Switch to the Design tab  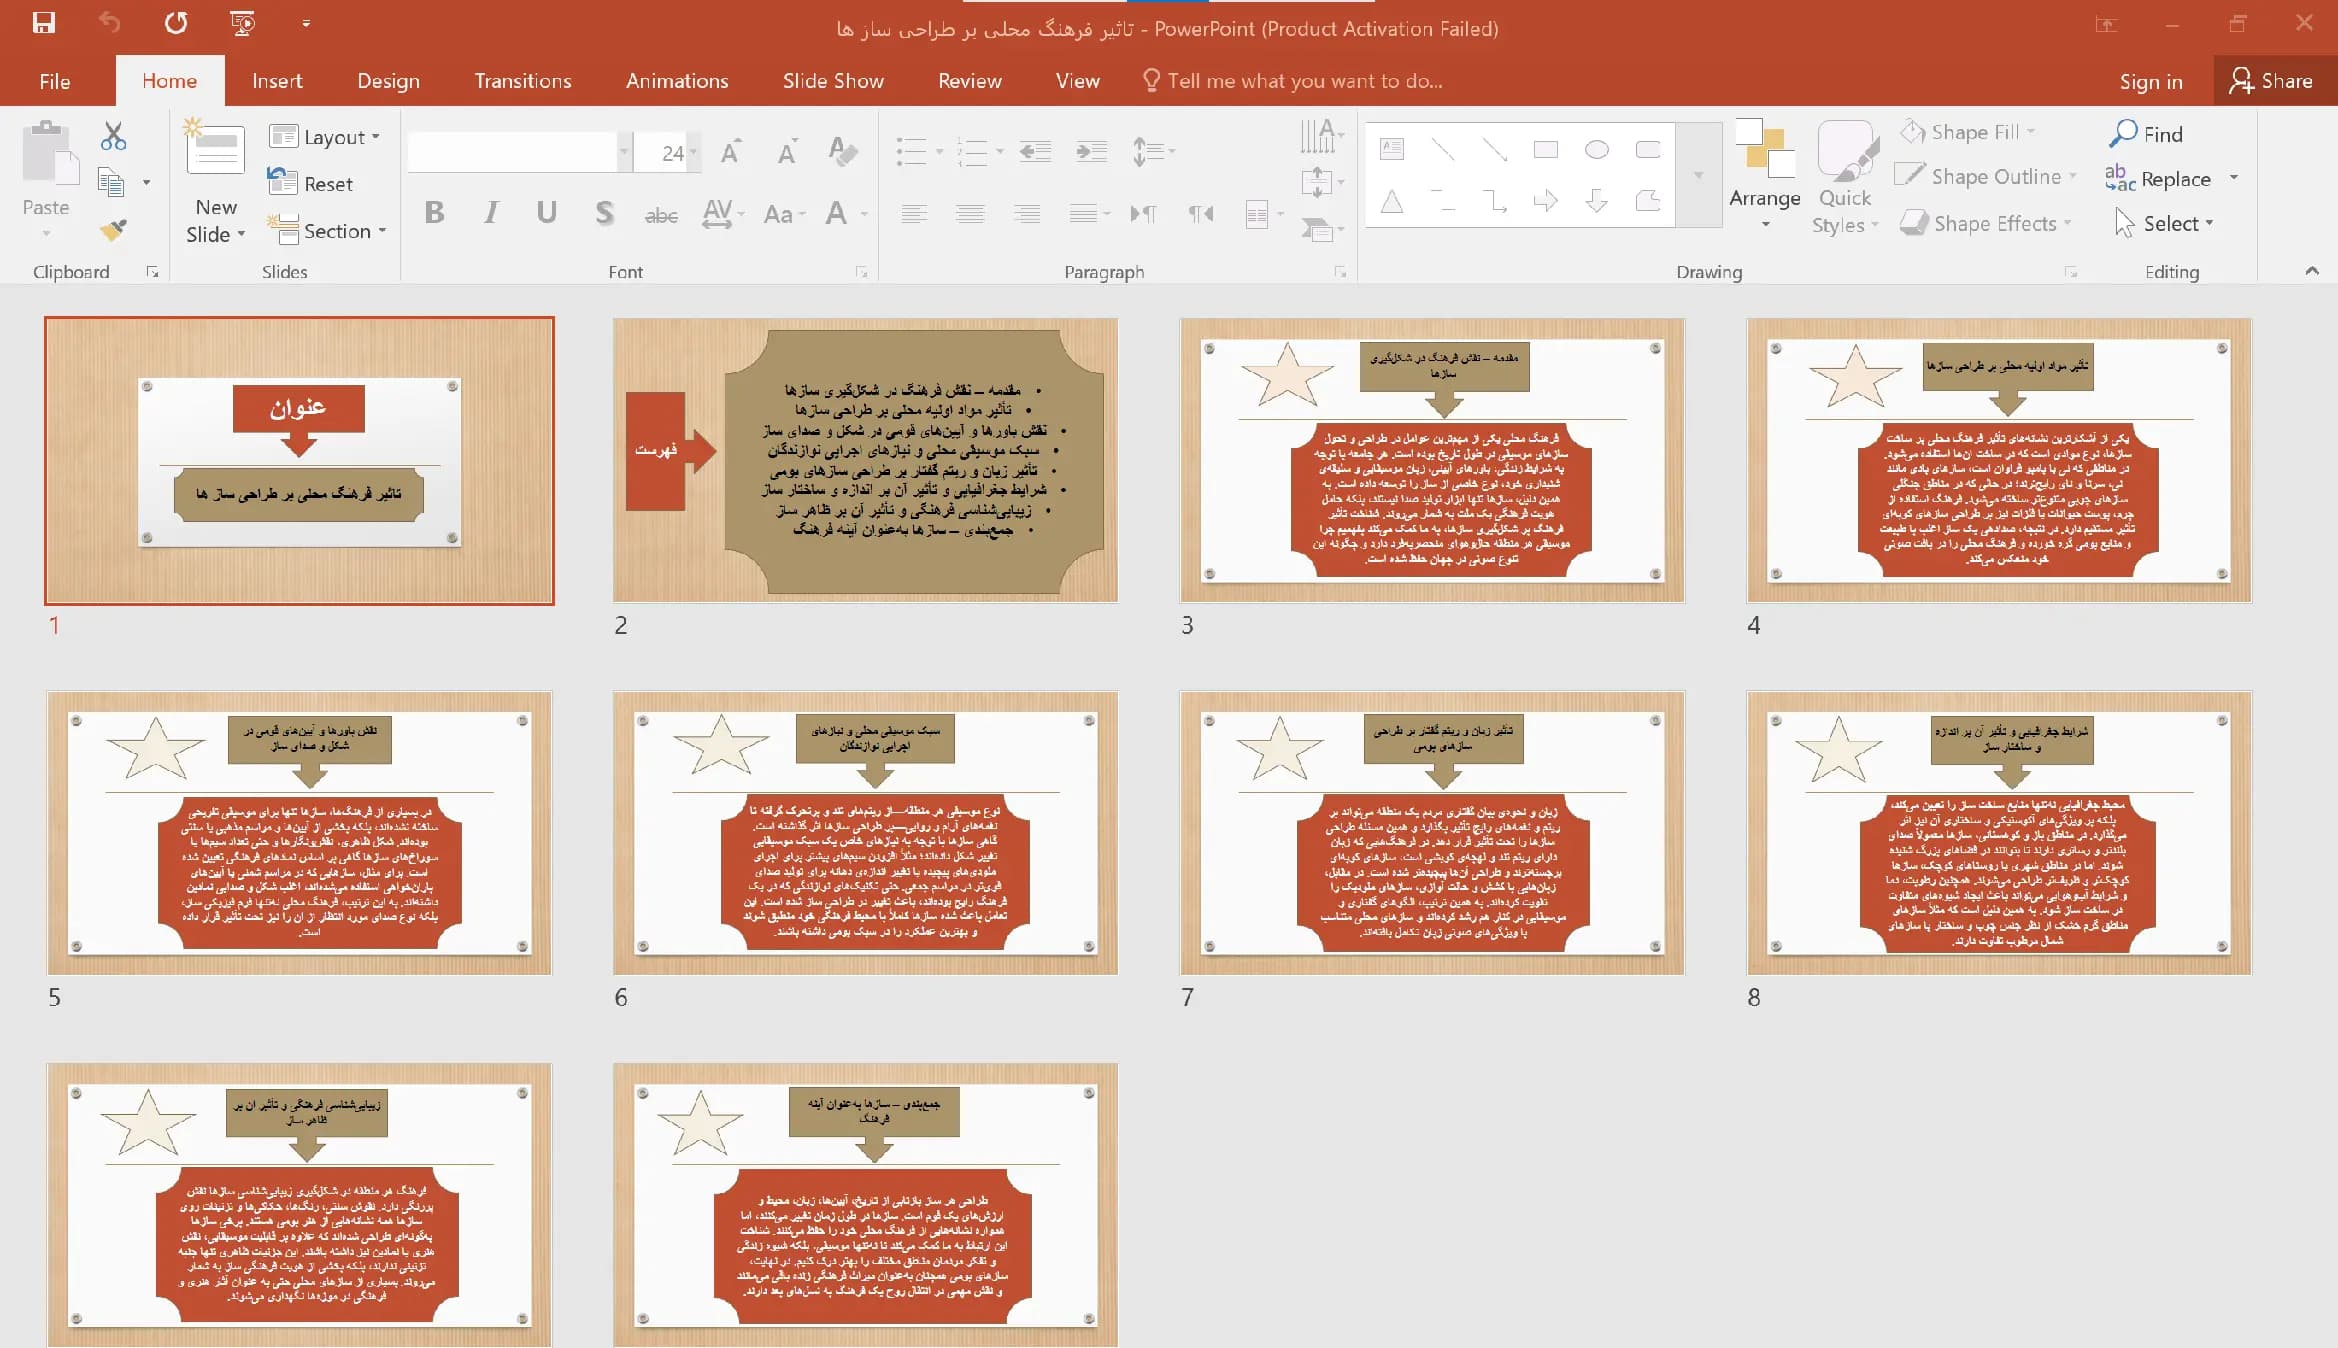point(388,81)
